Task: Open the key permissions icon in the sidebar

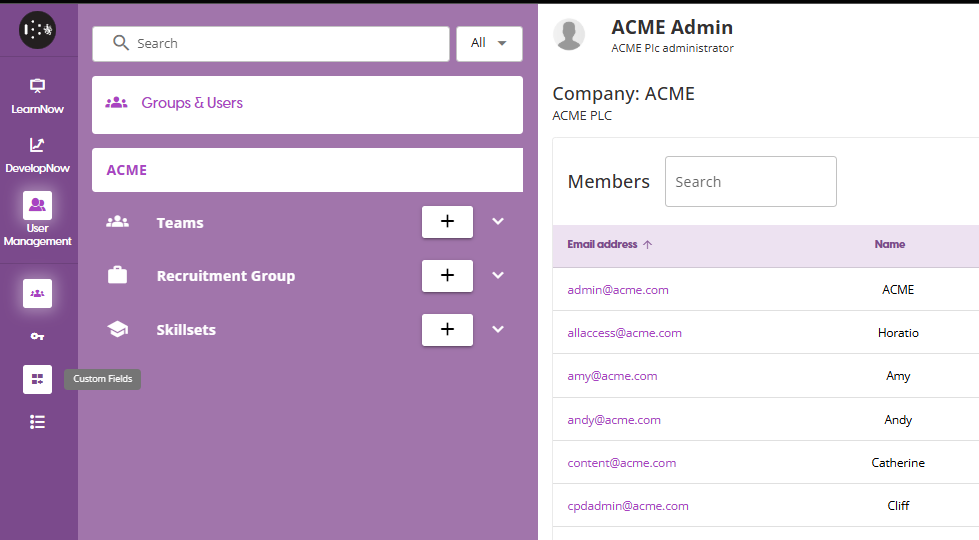Action: pyautogui.click(x=37, y=337)
